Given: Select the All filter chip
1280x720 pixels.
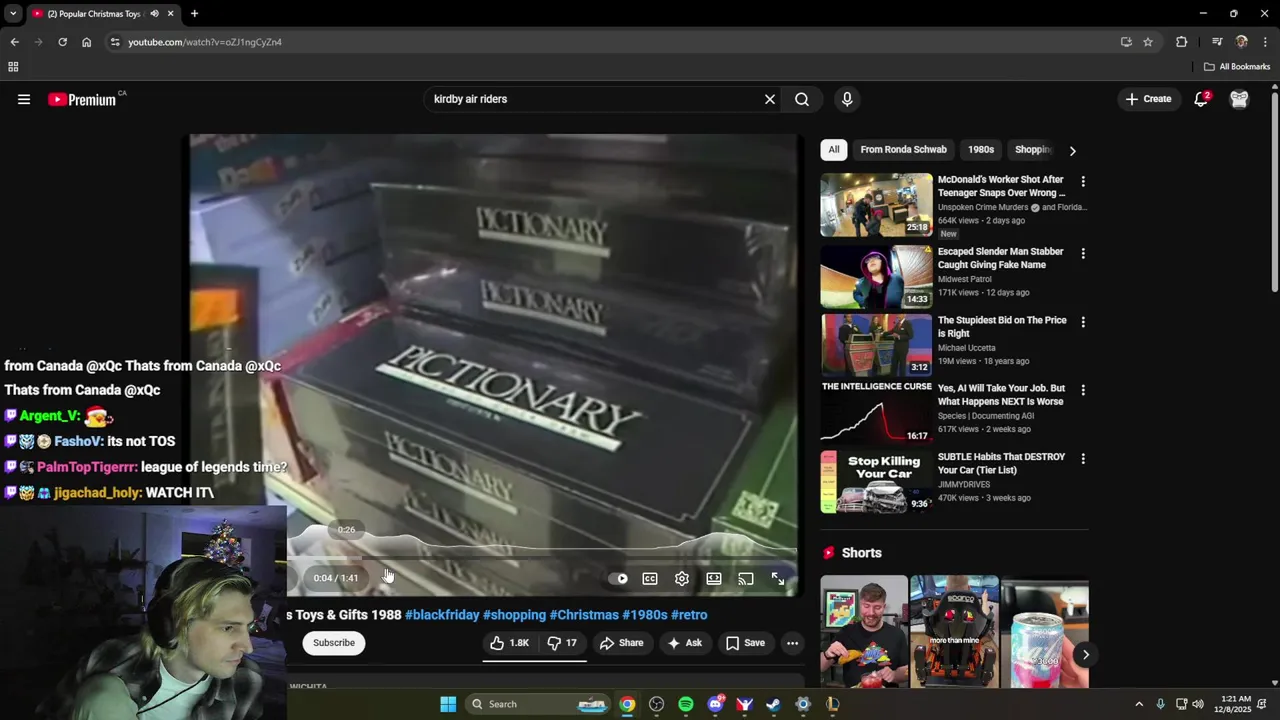Looking at the screenshot, I should point(834,150).
